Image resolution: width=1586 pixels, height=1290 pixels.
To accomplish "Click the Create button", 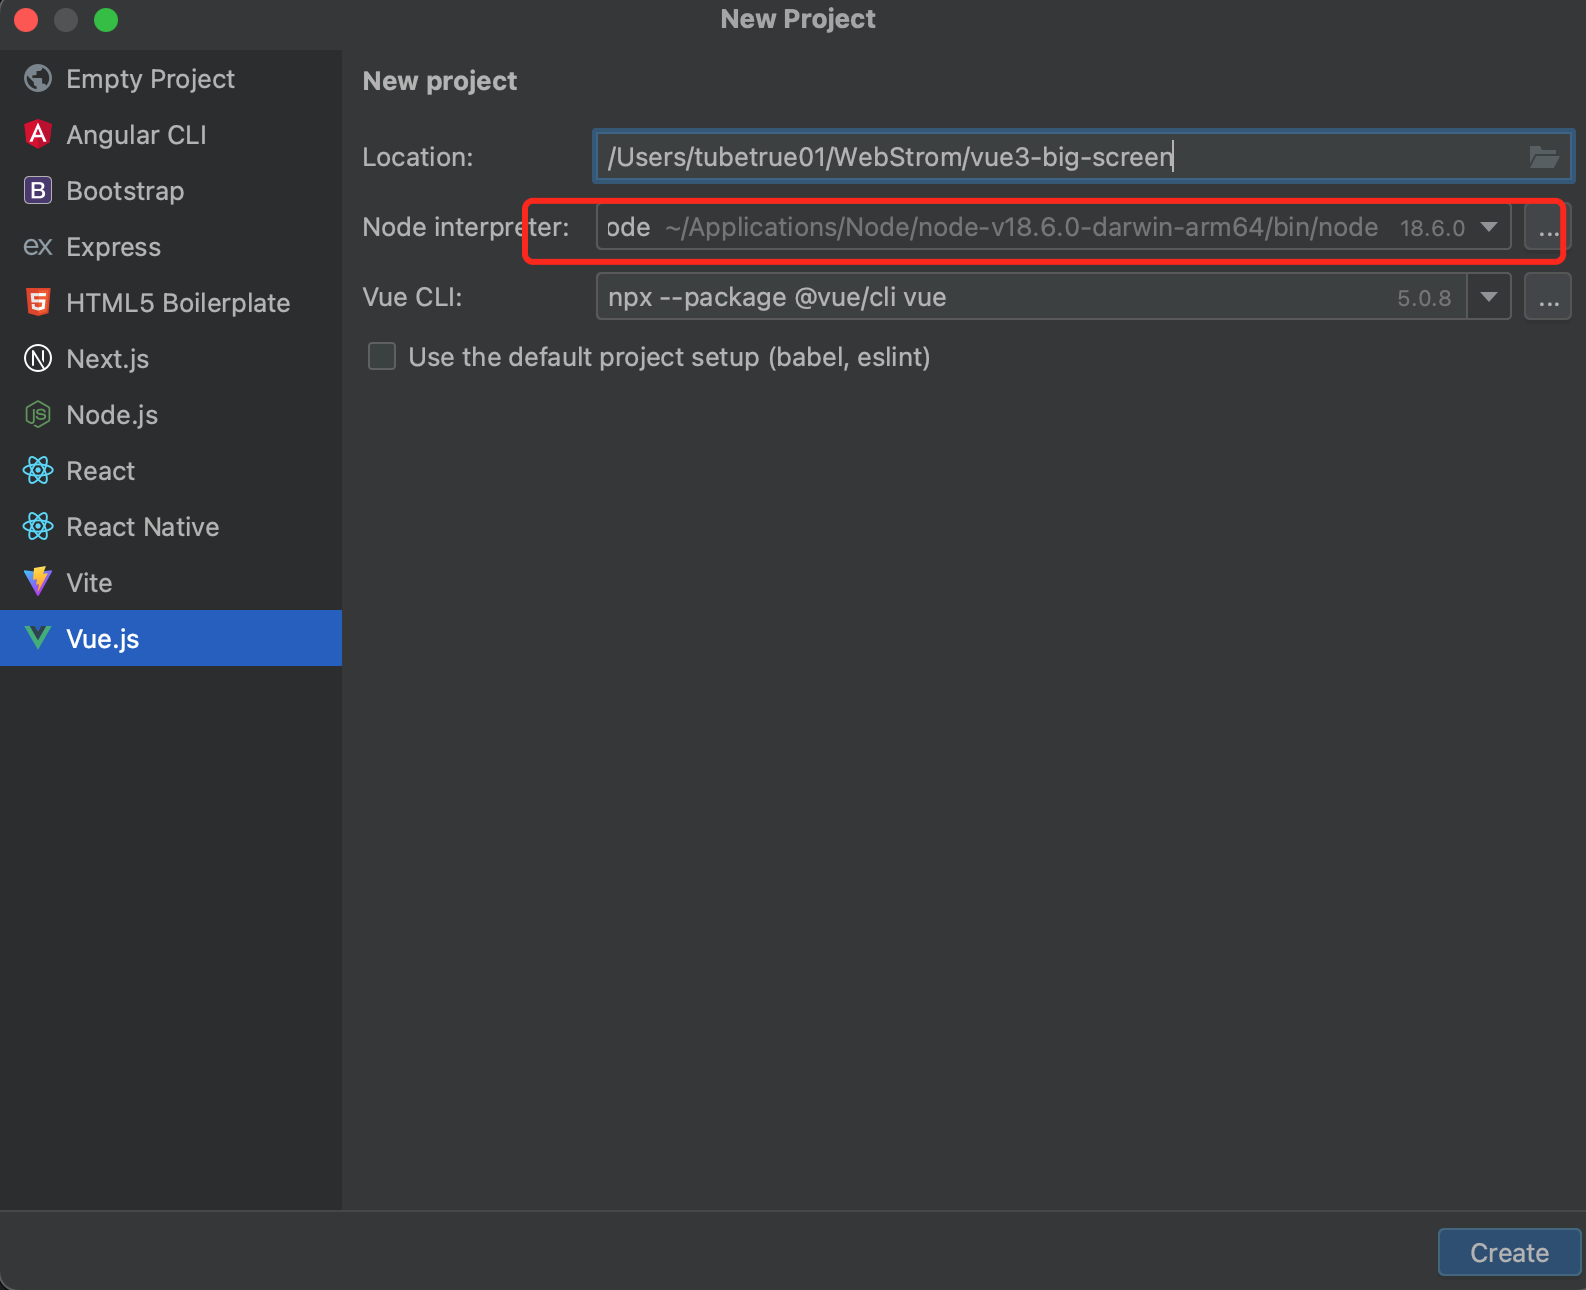I will (1509, 1253).
